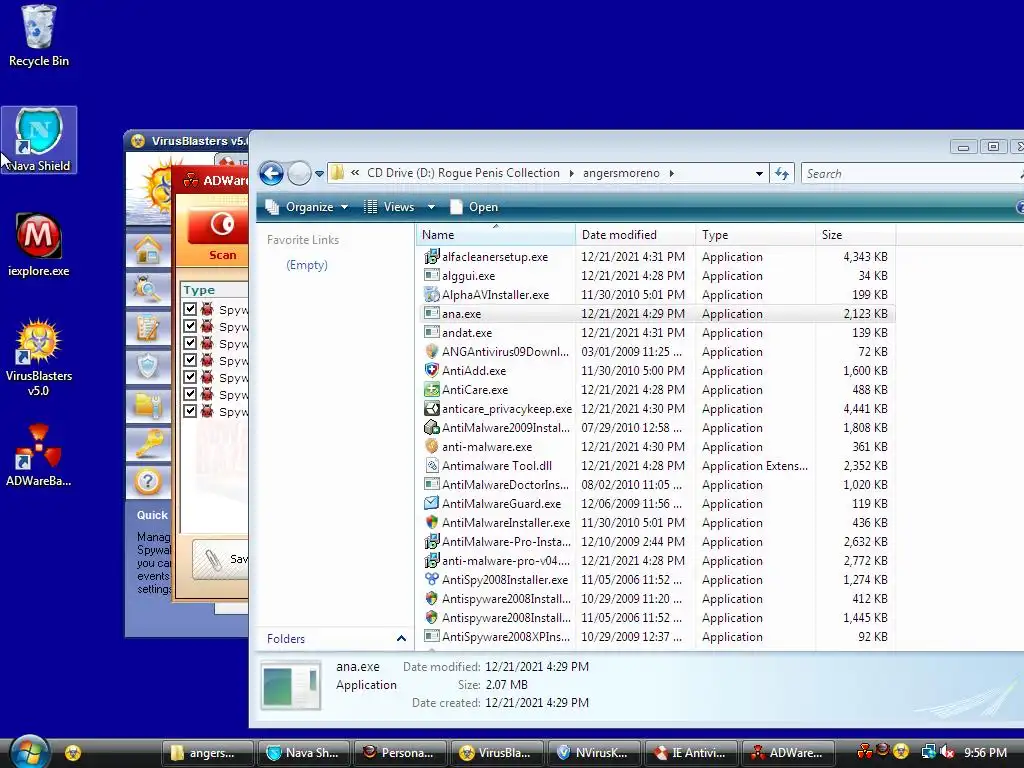
Task: Go back in Explorer with blue arrow
Action: tap(272, 174)
